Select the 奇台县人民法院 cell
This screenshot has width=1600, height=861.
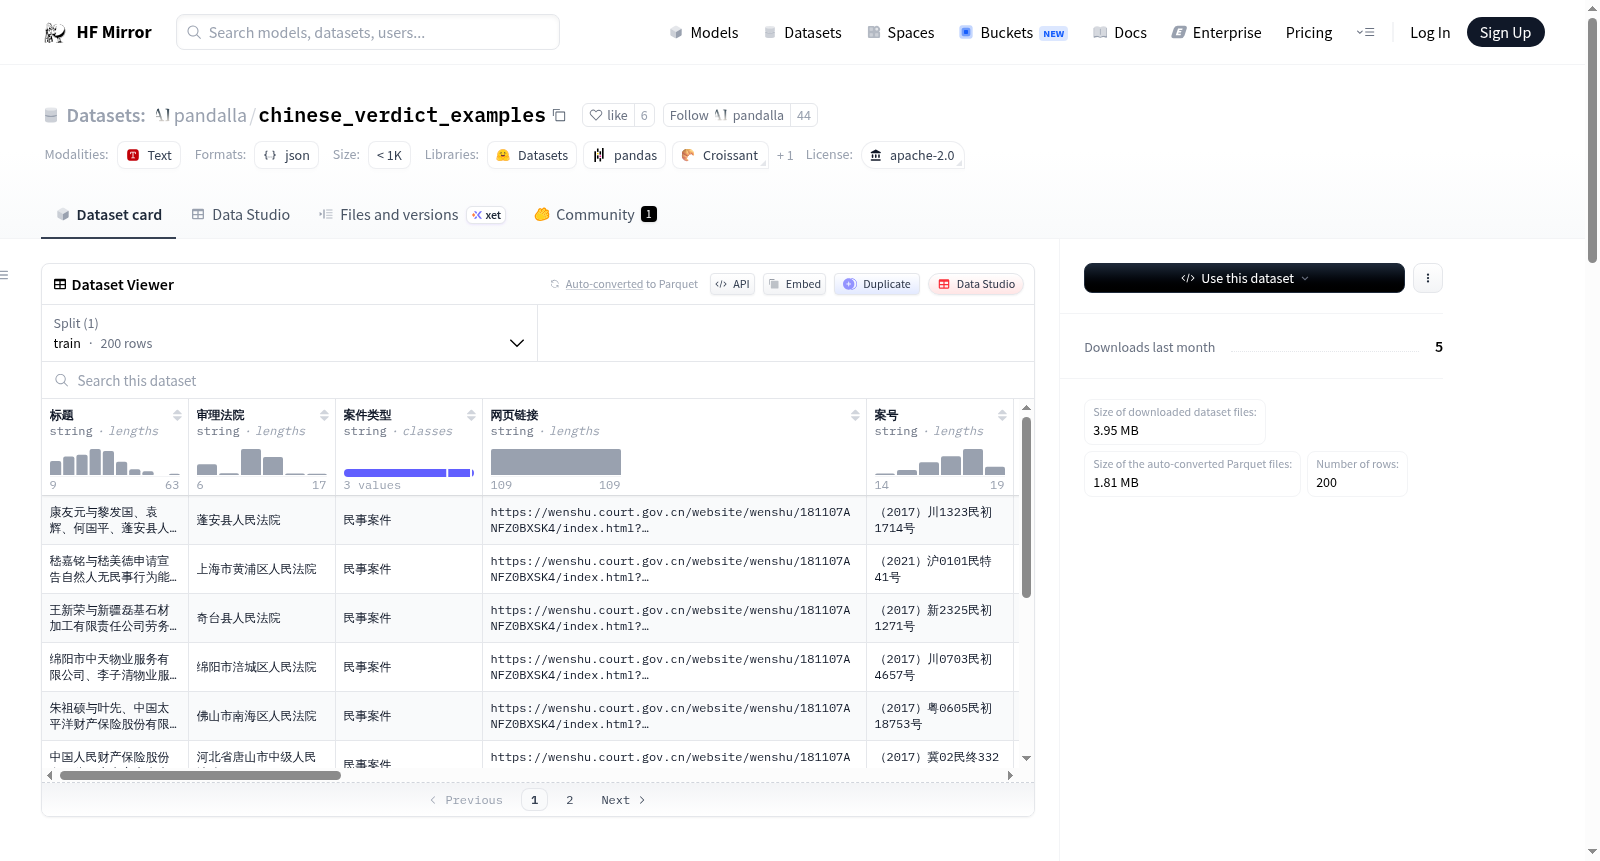click(262, 618)
